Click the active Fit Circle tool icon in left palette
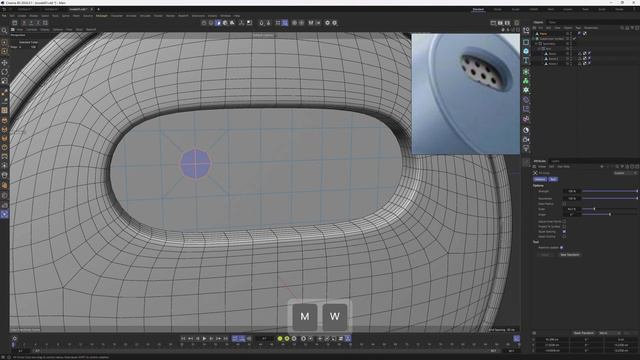640x360 pixels. [x=4, y=214]
